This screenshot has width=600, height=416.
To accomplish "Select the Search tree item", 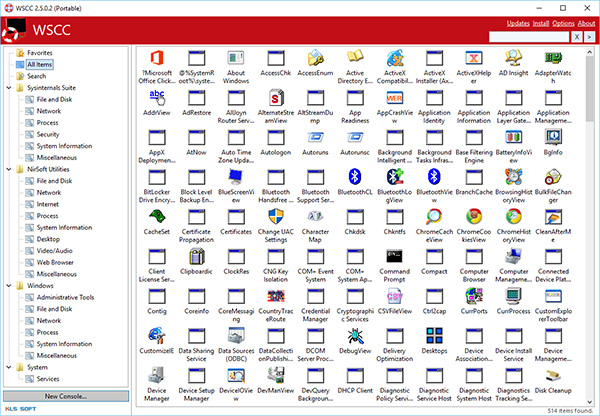I will pos(36,76).
